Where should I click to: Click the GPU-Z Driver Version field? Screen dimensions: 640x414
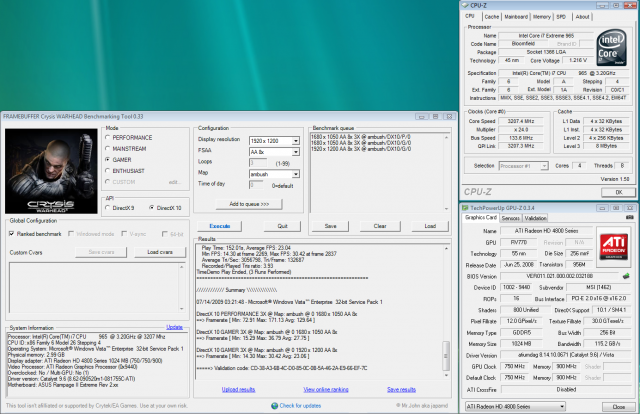point(566,355)
